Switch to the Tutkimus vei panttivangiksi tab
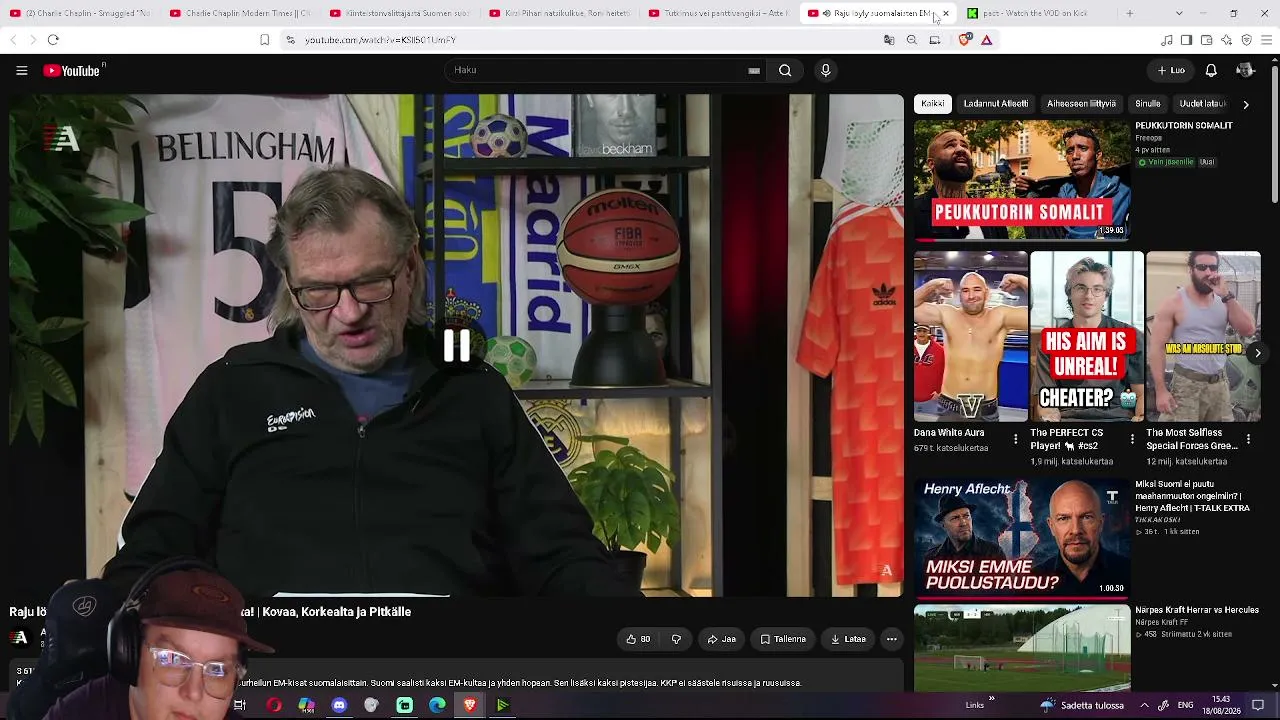The width and height of the screenshot is (1280, 720). pos(720,13)
